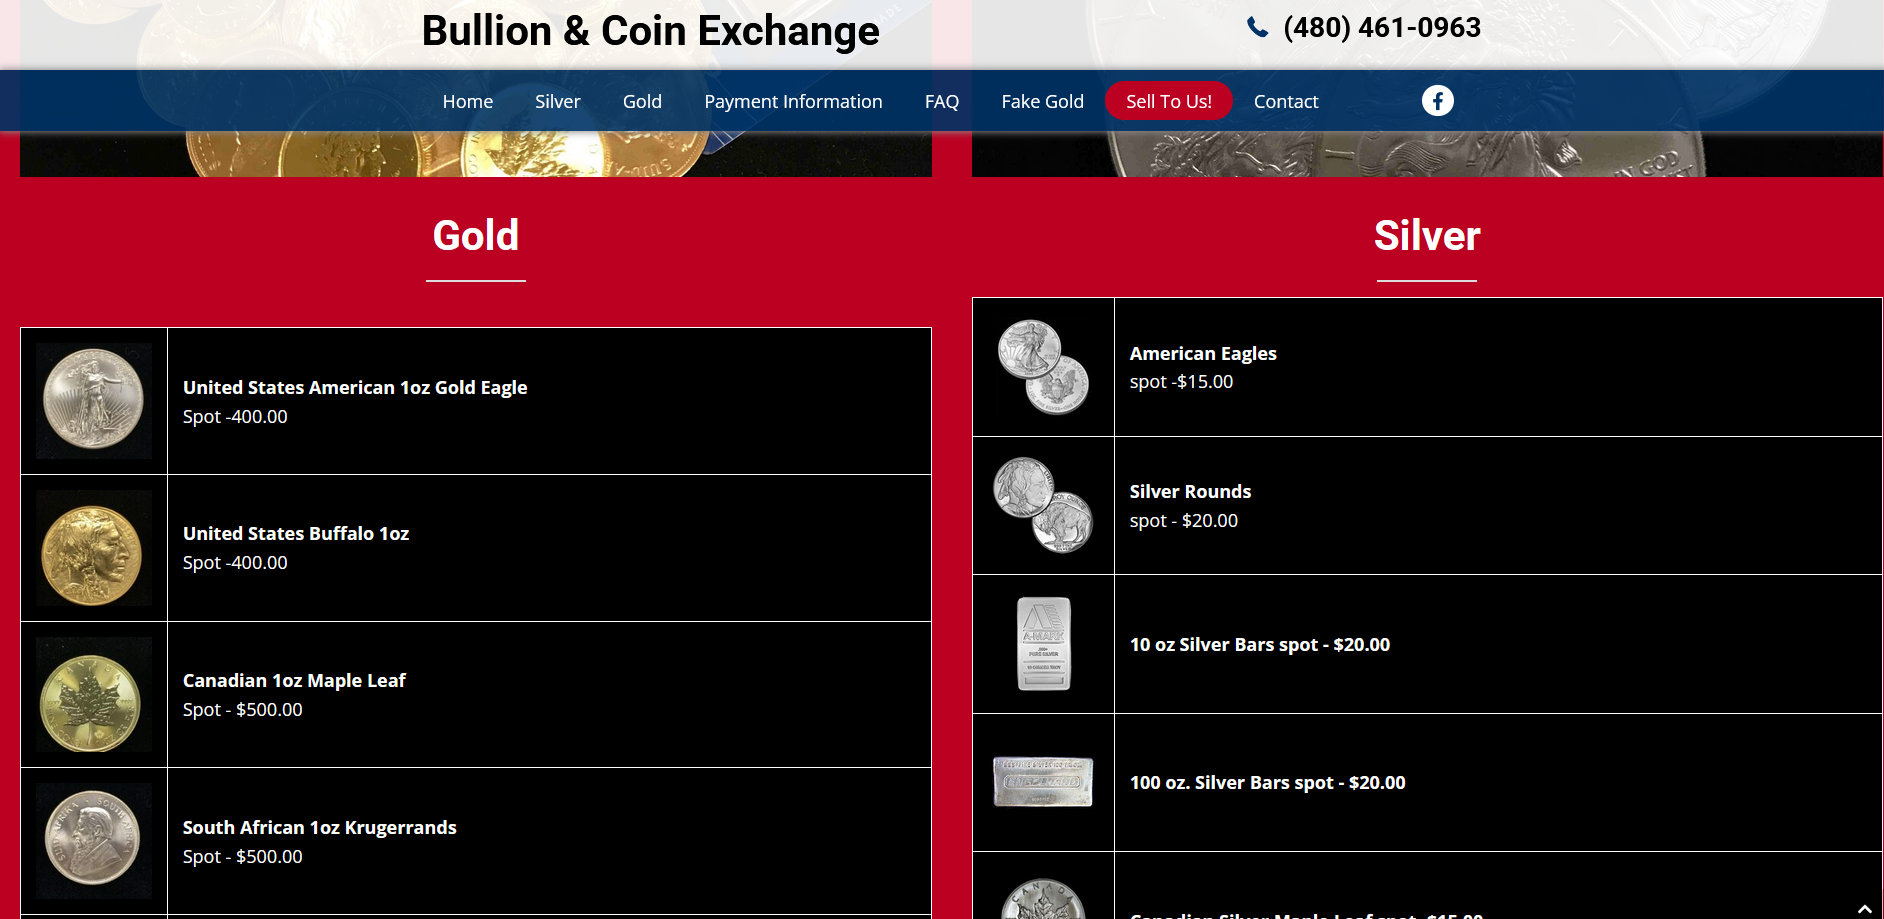Select 'South African 1oz Krugerrands' text

coord(320,827)
